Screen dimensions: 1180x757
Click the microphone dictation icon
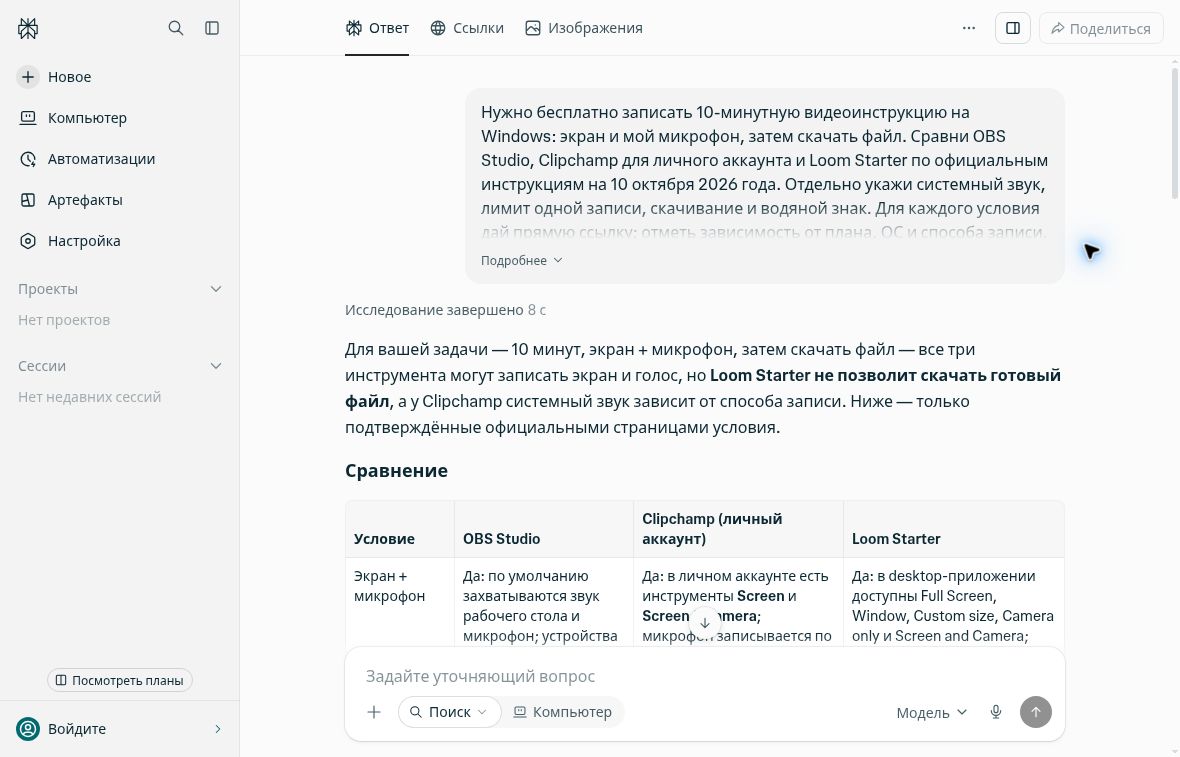996,712
